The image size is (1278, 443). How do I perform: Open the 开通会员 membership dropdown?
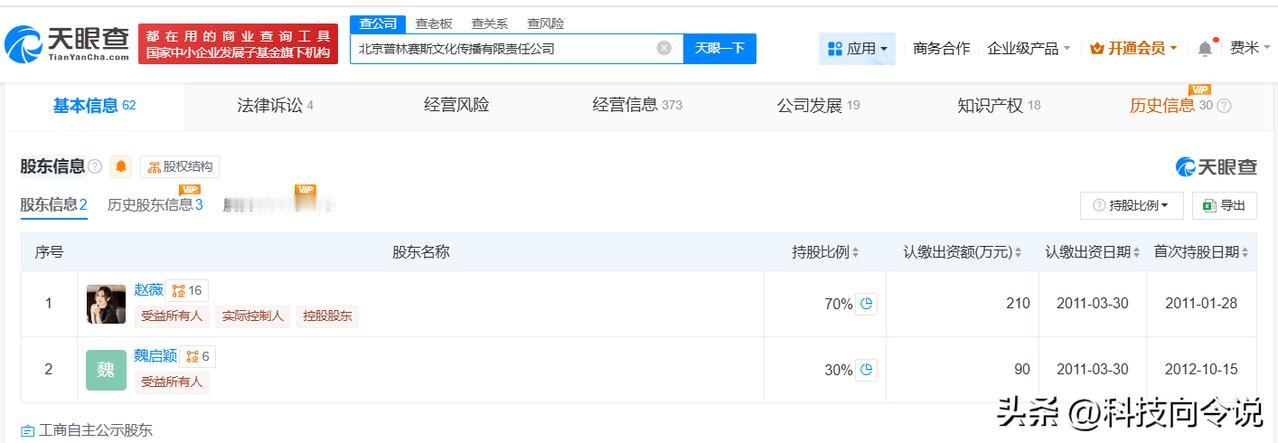pyautogui.click(x=1133, y=48)
